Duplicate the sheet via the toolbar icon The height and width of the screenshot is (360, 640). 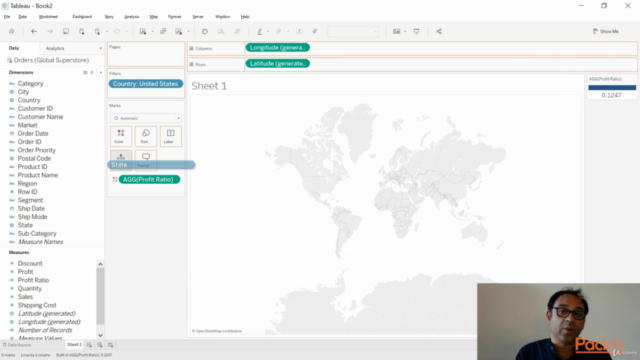tap(163, 31)
